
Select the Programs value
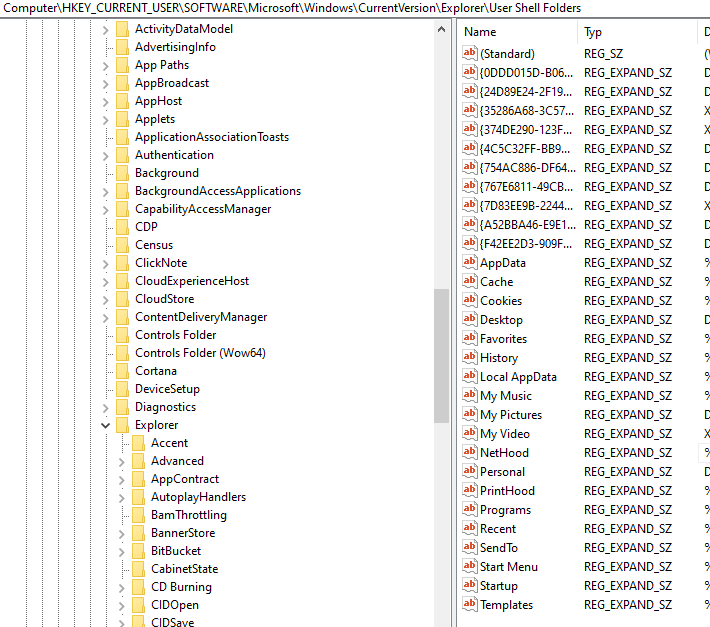point(505,510)
